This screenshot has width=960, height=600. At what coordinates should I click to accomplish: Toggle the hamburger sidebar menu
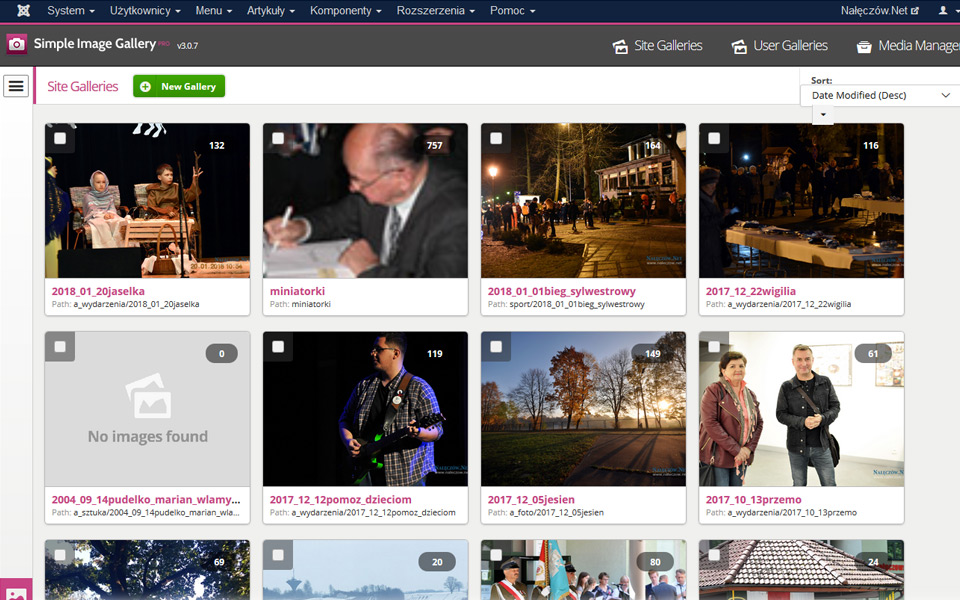point(16,86)
